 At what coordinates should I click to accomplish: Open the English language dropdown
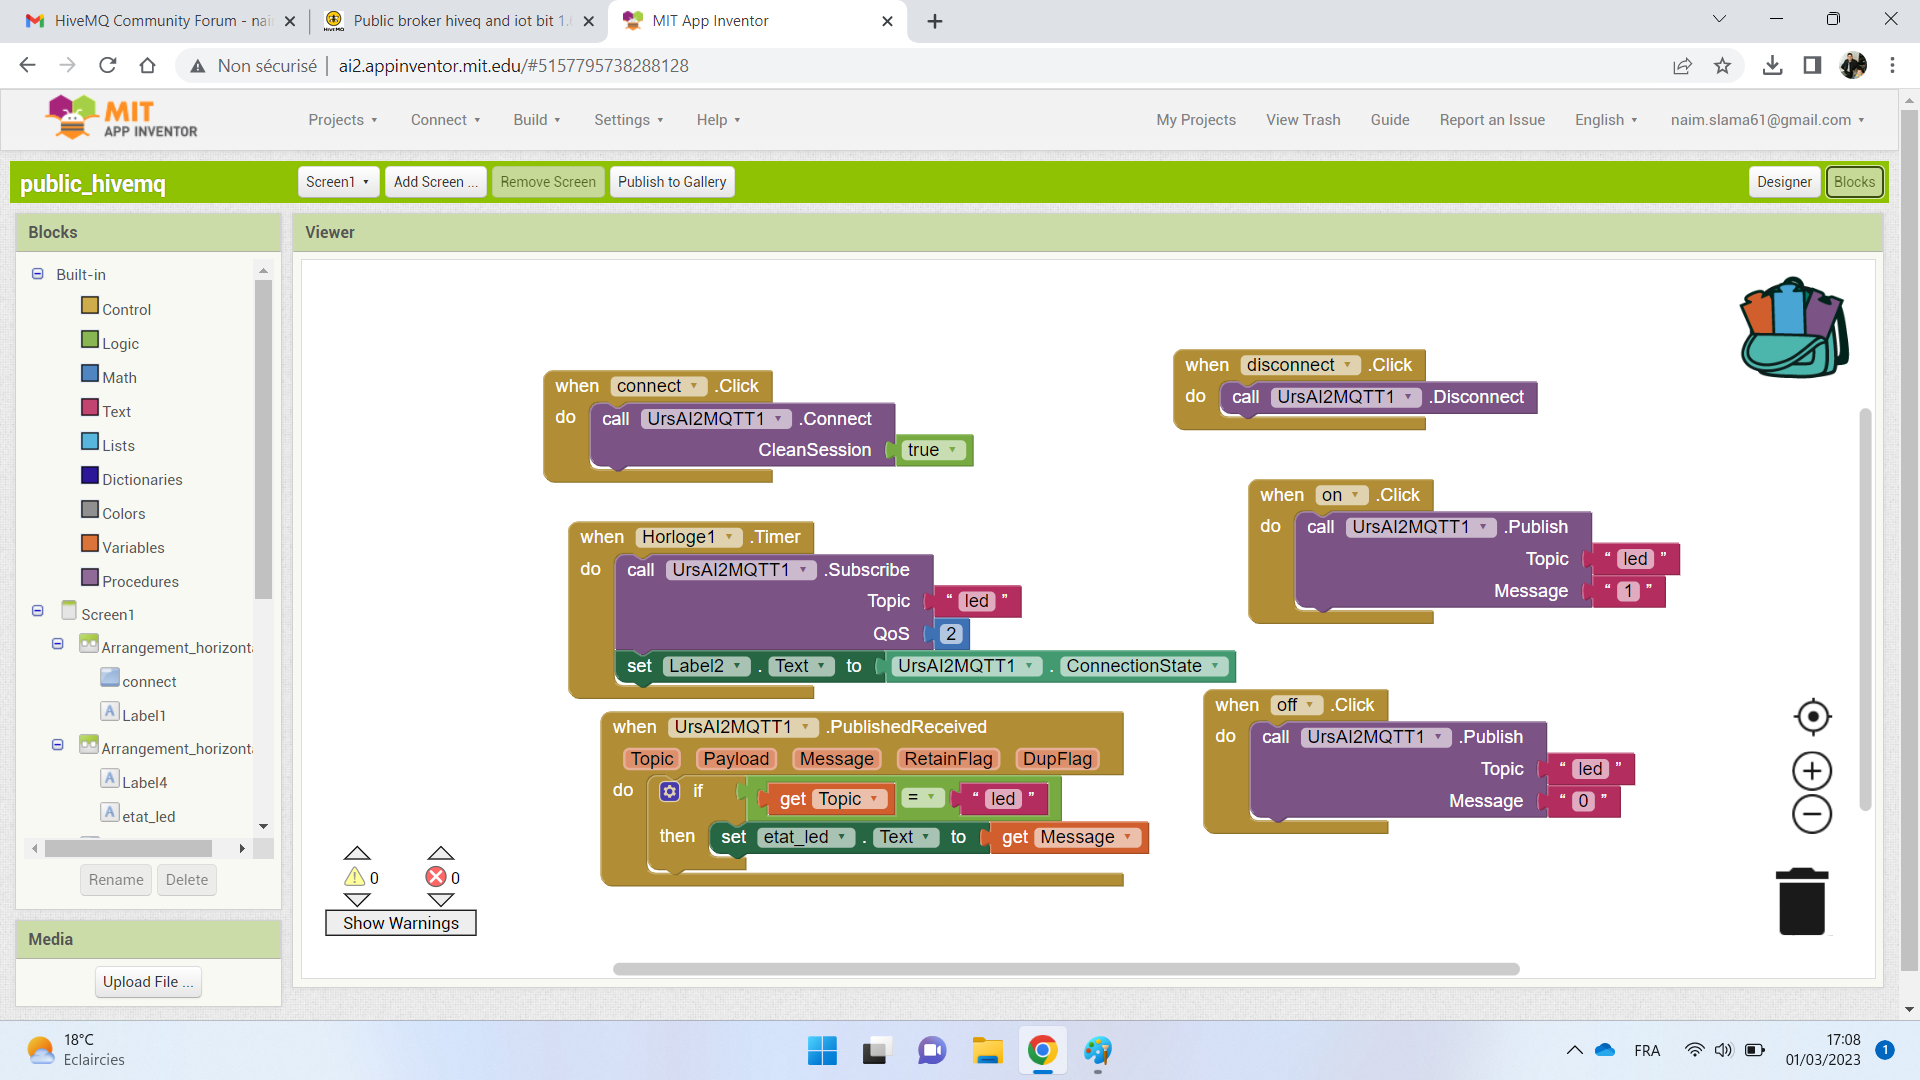(x=1606, y=120)
